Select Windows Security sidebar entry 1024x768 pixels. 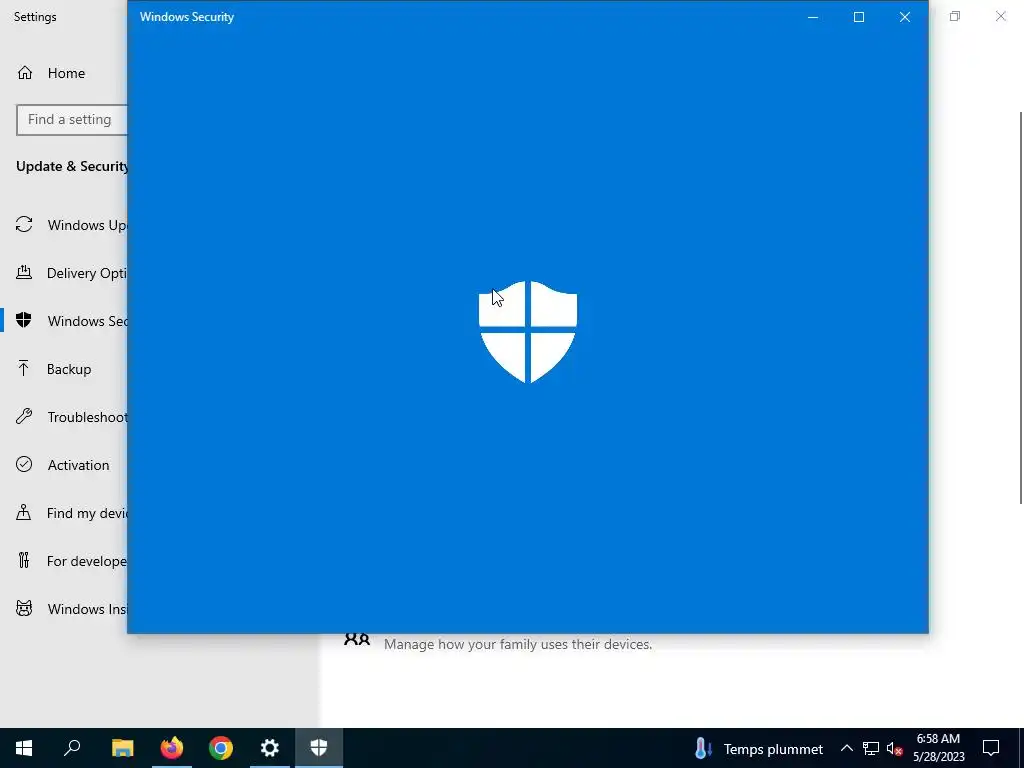pyautogui.click(x=63, y=321)
